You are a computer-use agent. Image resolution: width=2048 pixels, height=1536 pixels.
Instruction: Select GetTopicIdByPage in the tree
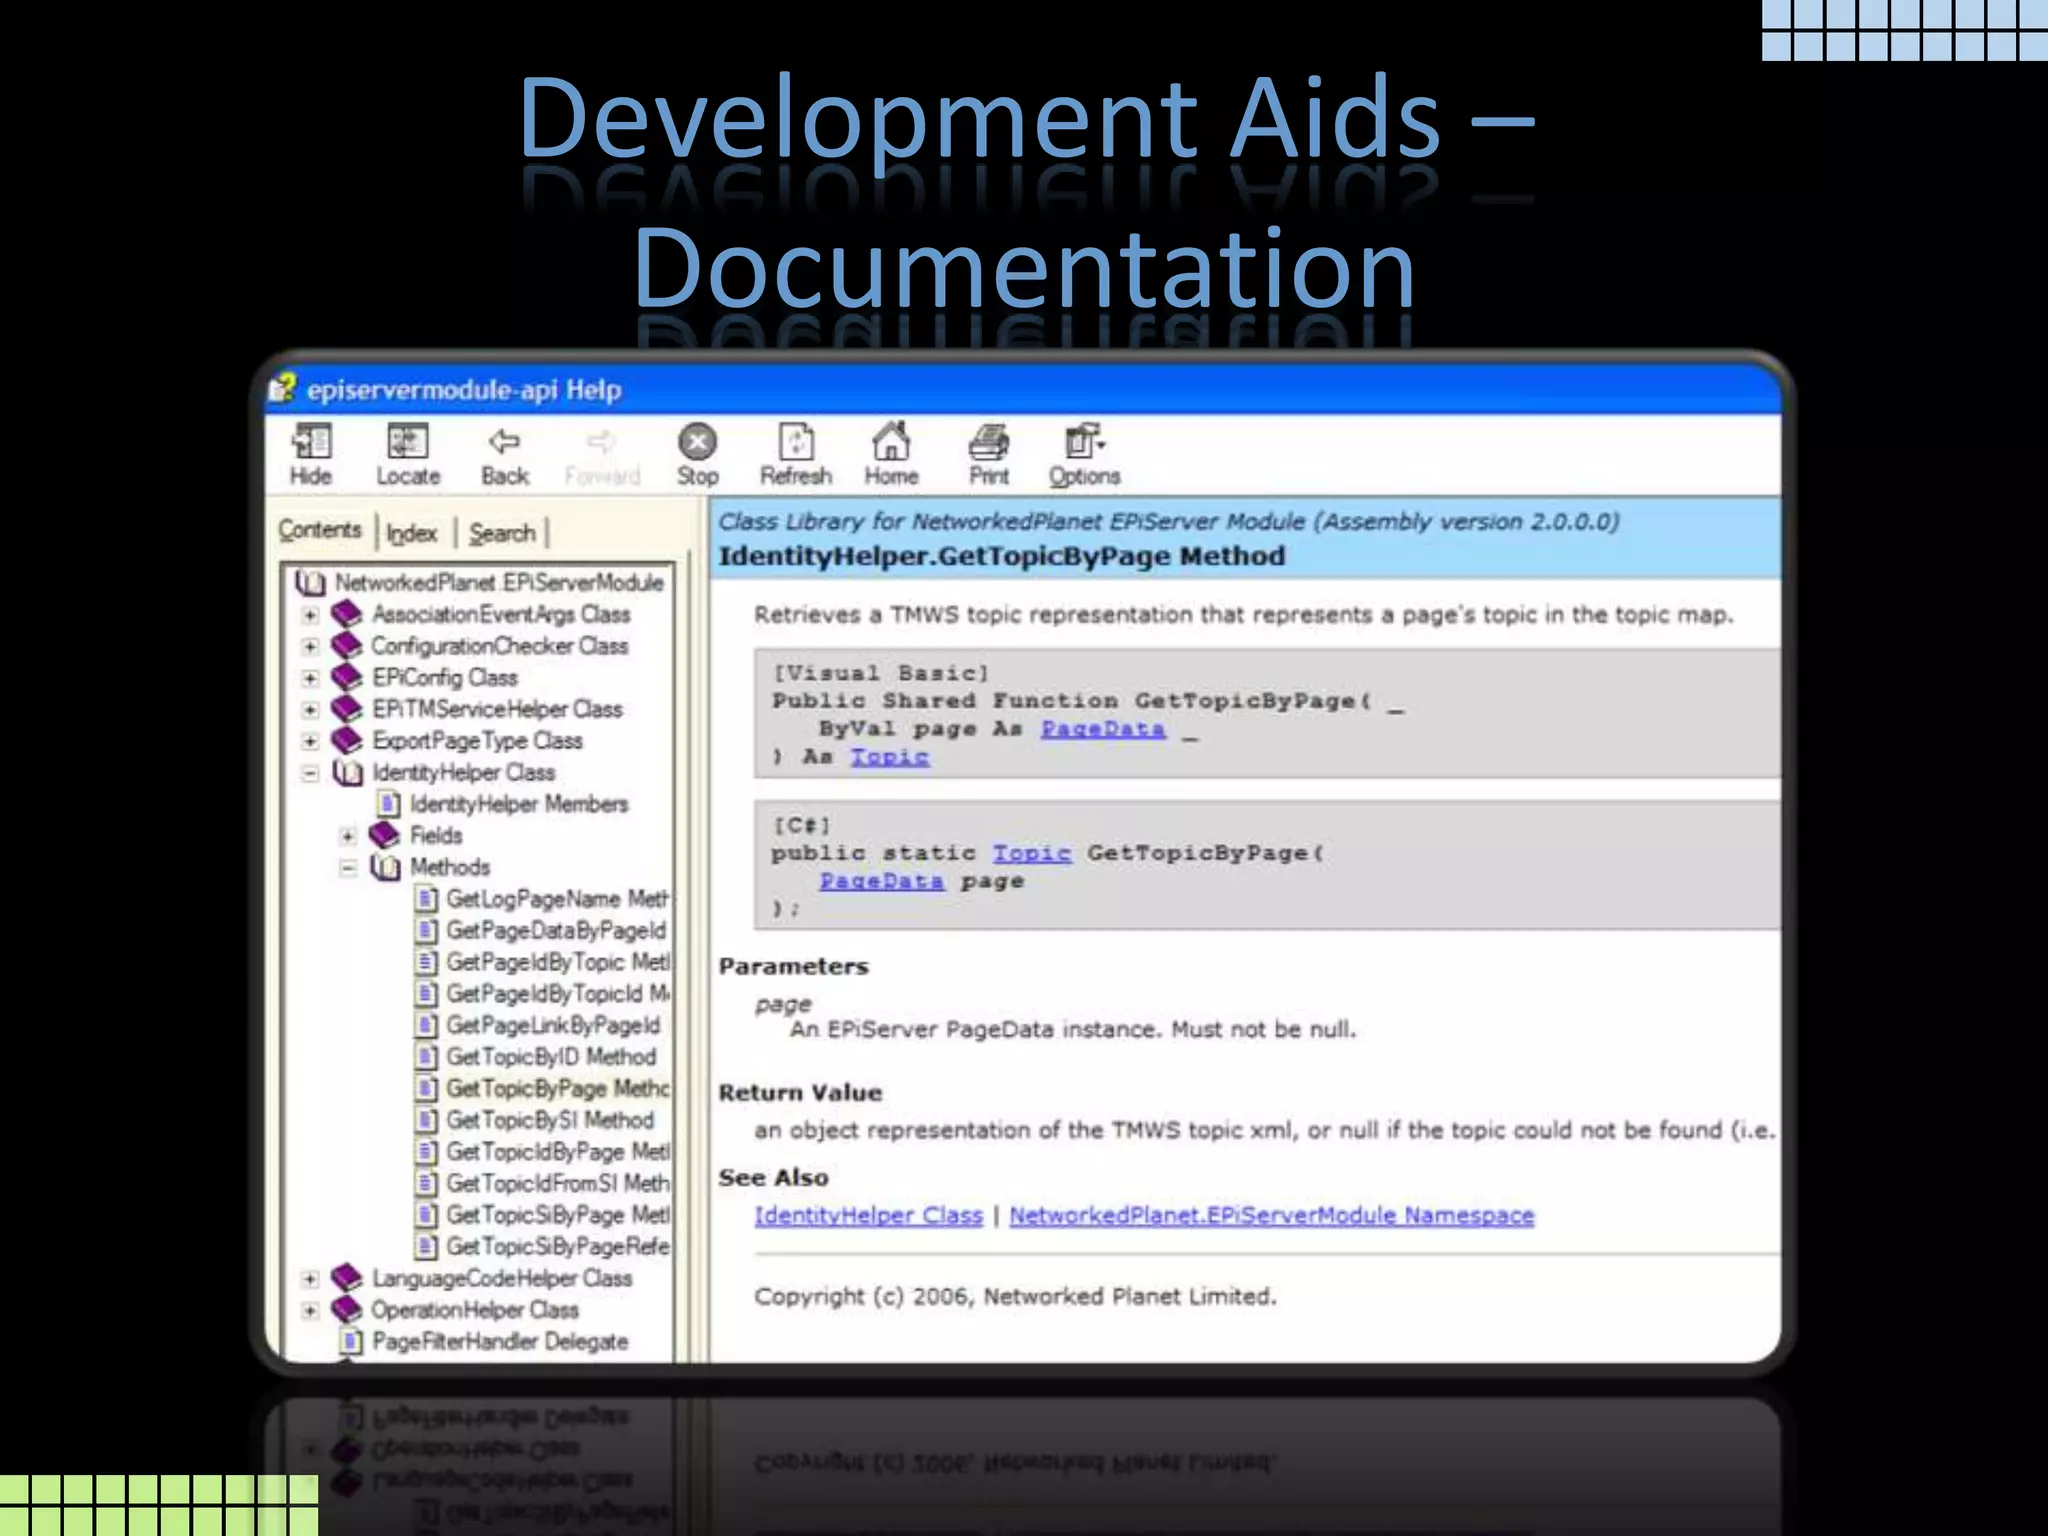tap(558, 1152)
